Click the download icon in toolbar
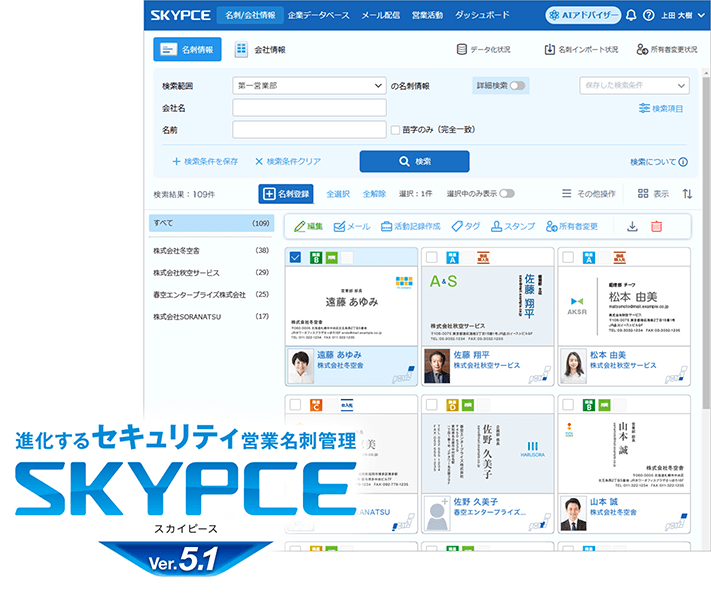 (633, 227)
